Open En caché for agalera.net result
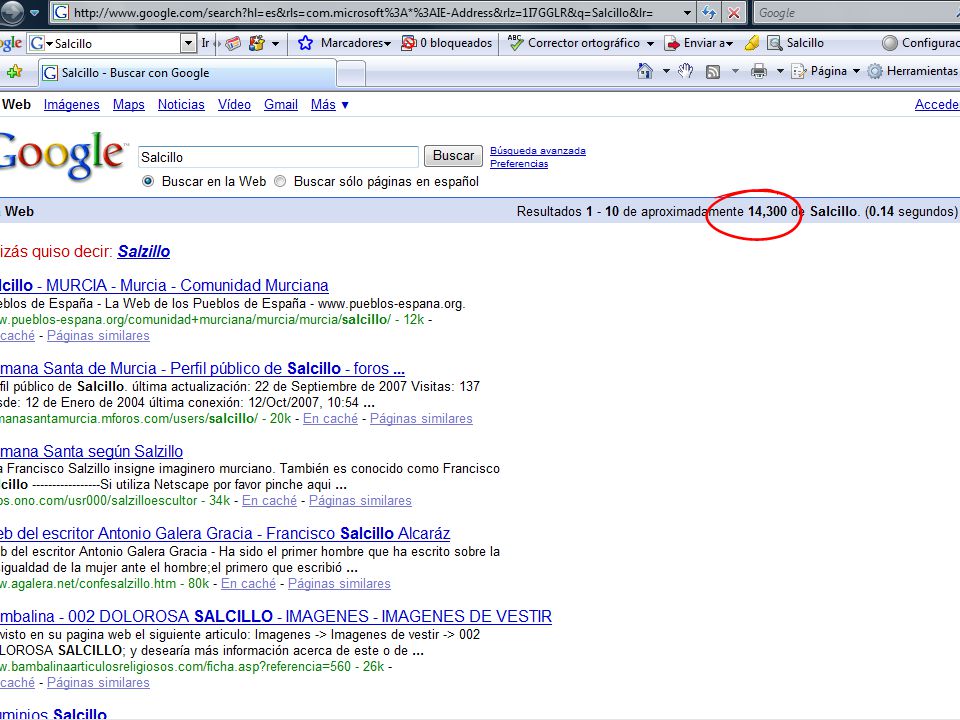The height and width of the screenshot is (720, 960). [249, 584]
